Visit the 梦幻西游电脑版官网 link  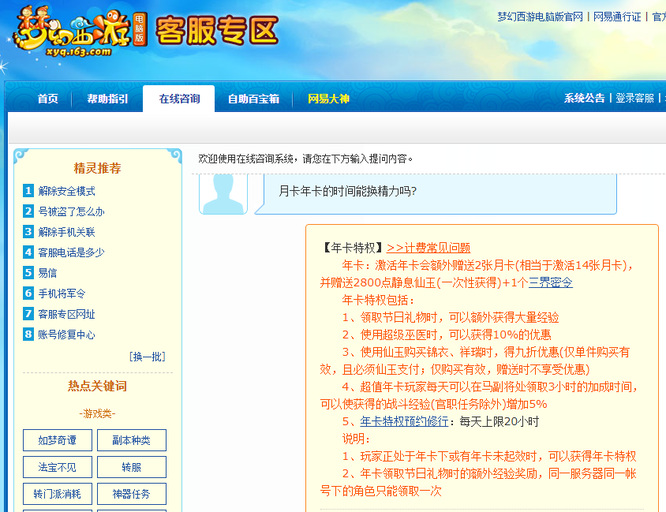click(x=540, y=17)
